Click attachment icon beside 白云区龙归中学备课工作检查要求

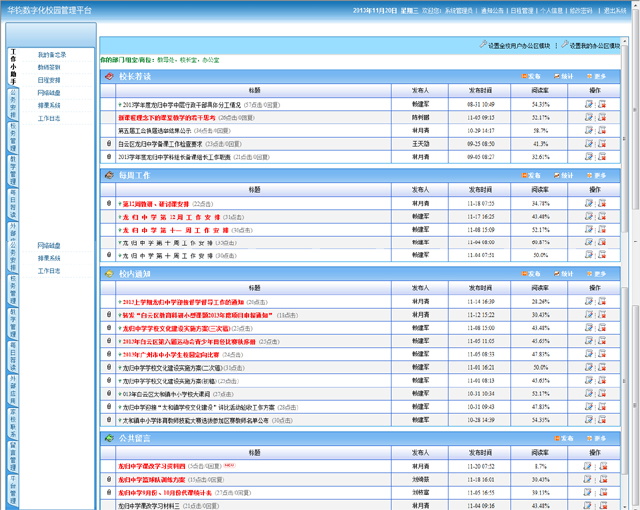click(108, 143)
